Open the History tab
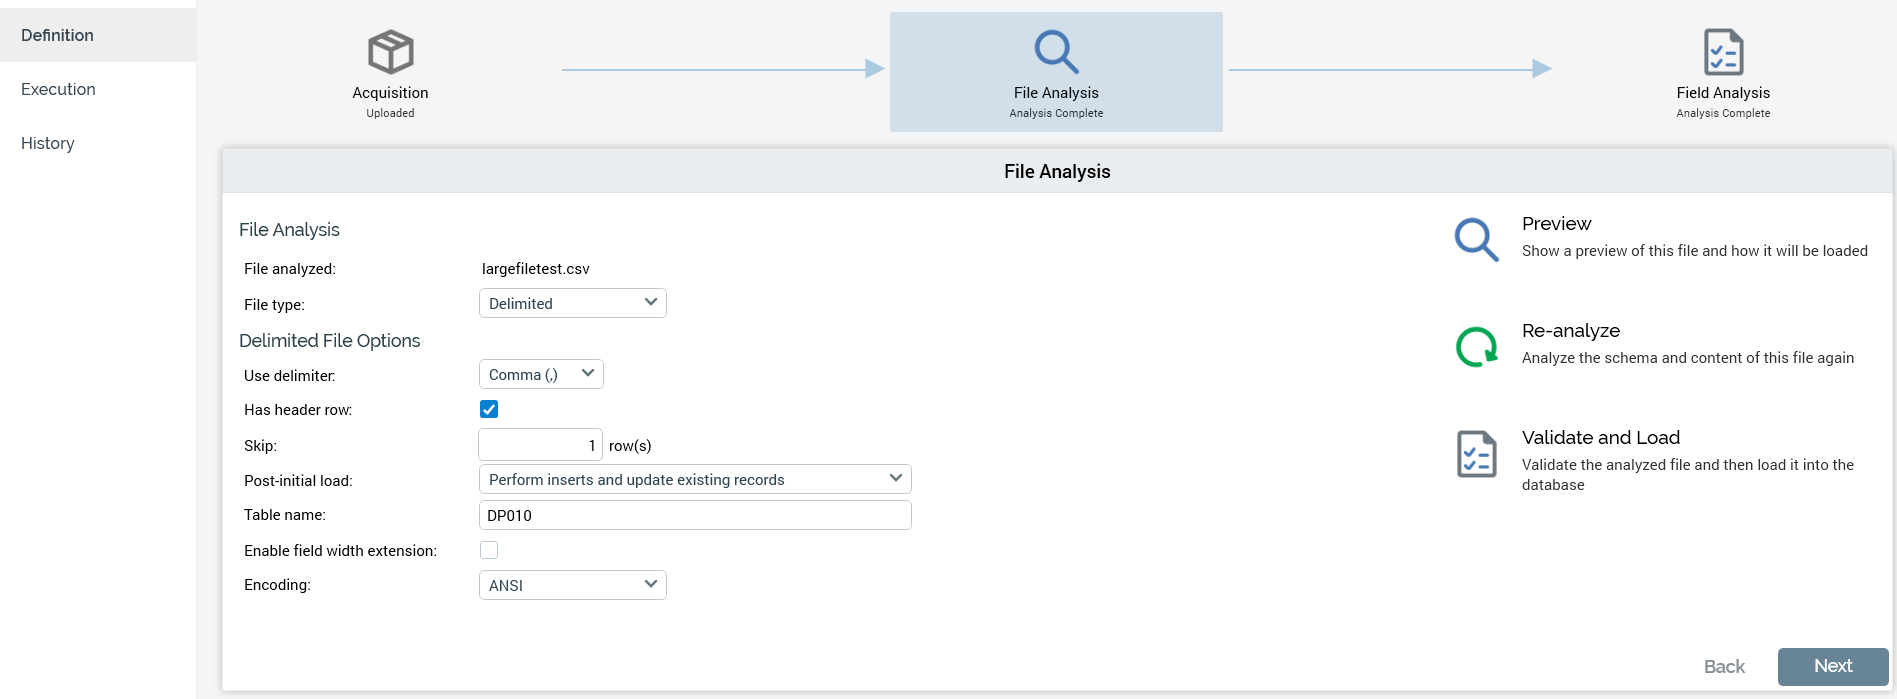The image size is (1897, 699). [x=48, y=143]
